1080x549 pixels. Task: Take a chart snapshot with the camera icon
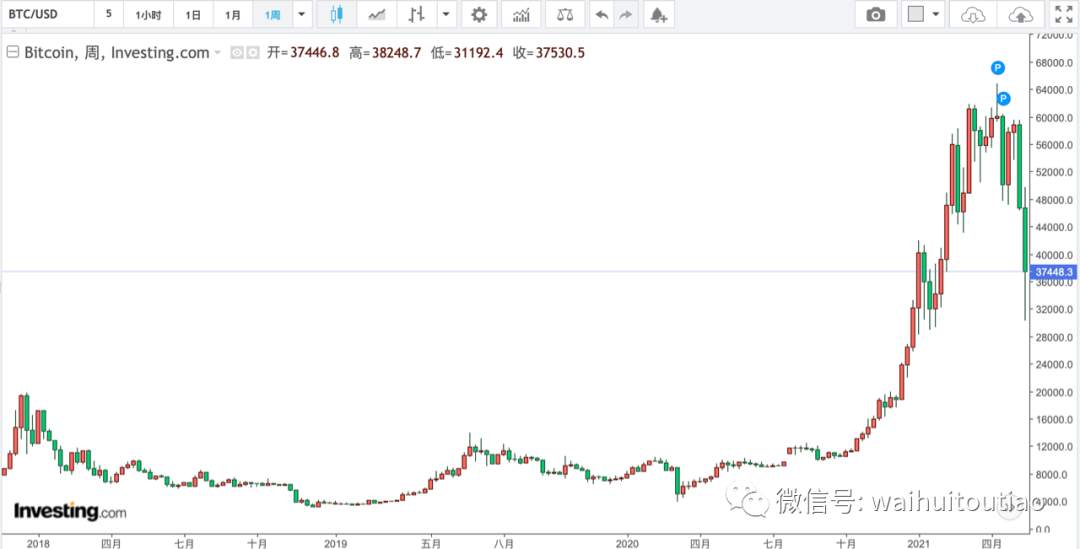tap(875, 14)
